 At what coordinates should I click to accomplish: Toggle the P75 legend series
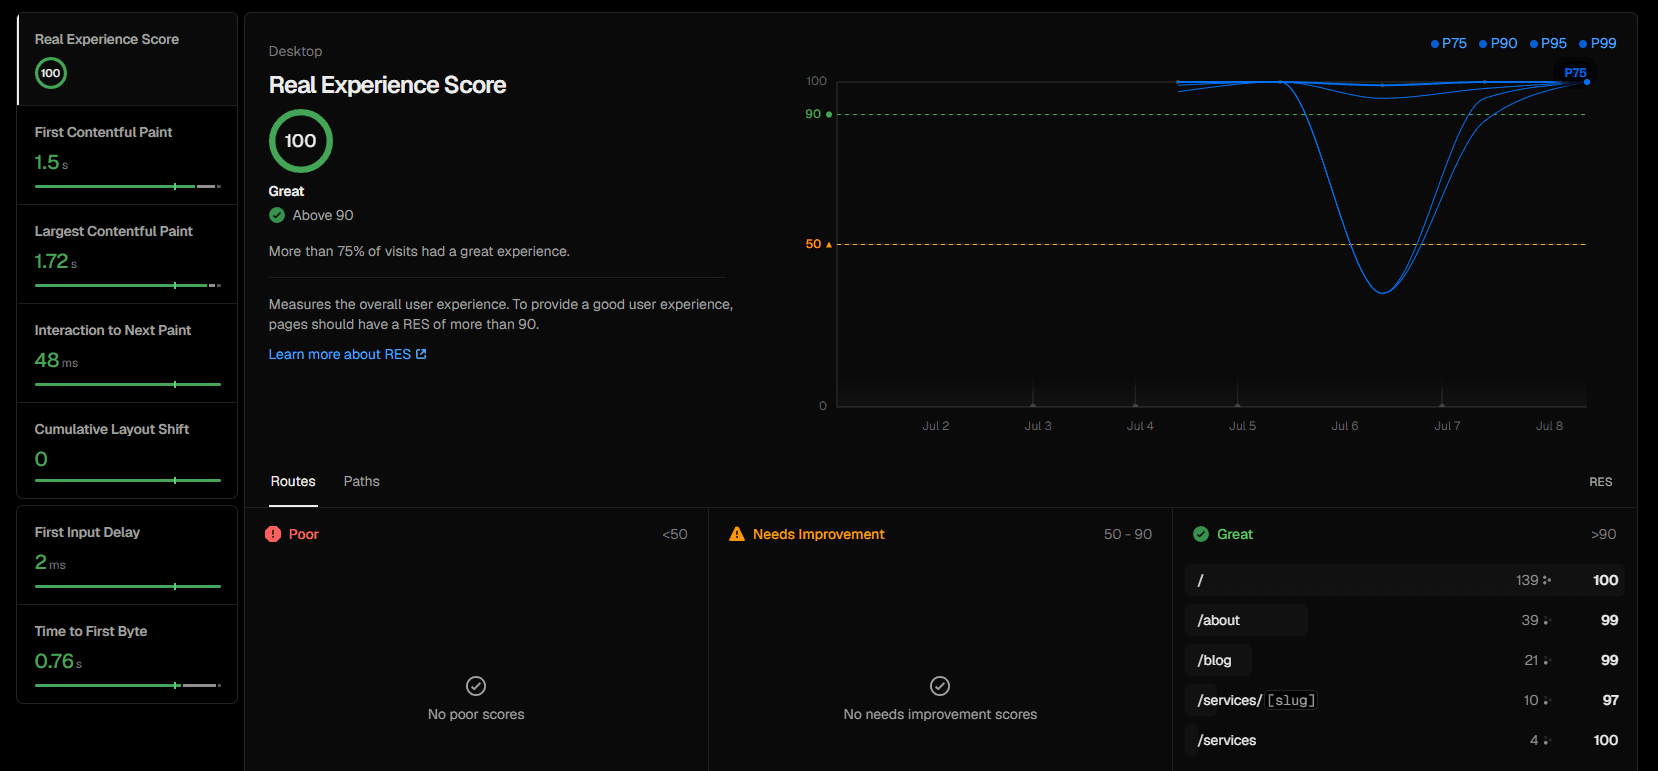coord(1449,43)
